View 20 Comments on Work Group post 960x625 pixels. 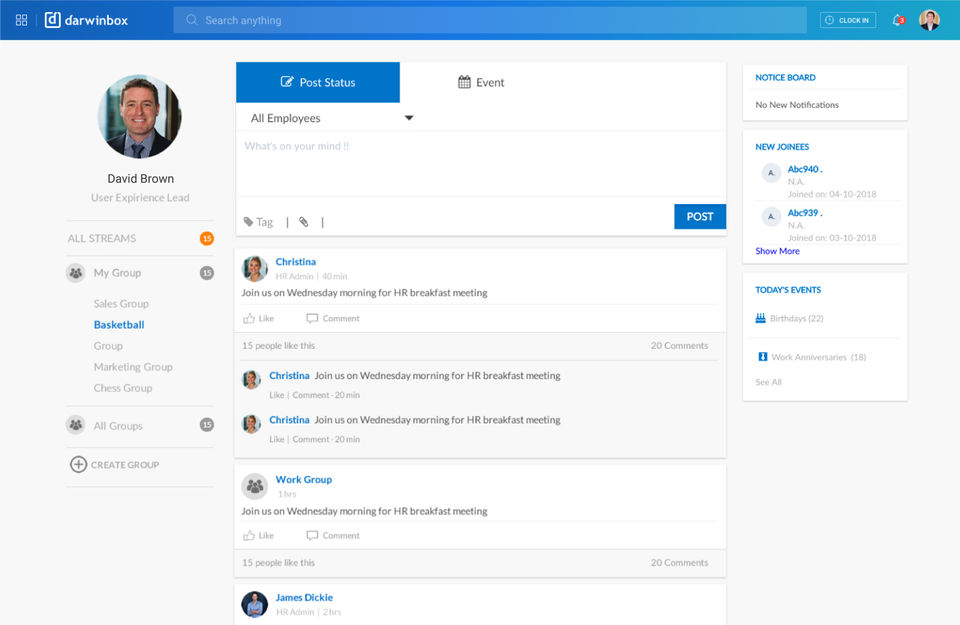pyautogui.click(x=679, y=563)
